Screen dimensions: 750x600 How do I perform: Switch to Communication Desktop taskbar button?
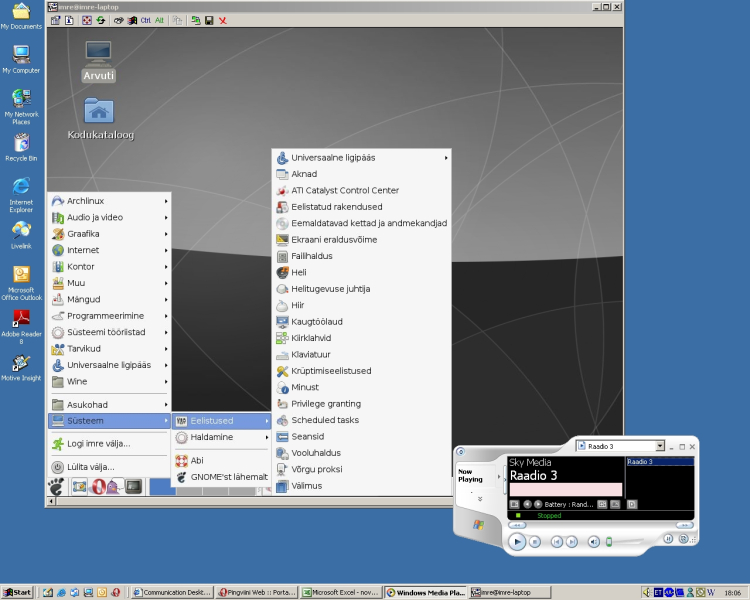point(172,592)
